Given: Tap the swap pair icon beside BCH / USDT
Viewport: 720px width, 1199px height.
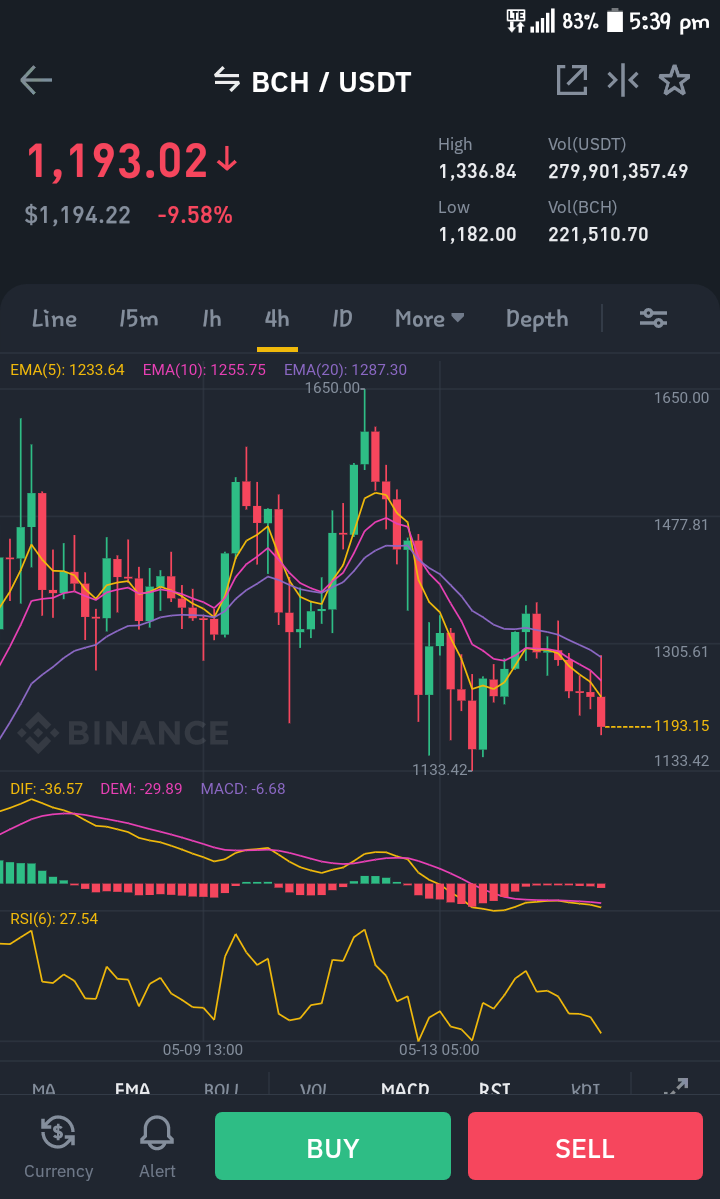Looking at the screenshot, I should pos(227,79).
